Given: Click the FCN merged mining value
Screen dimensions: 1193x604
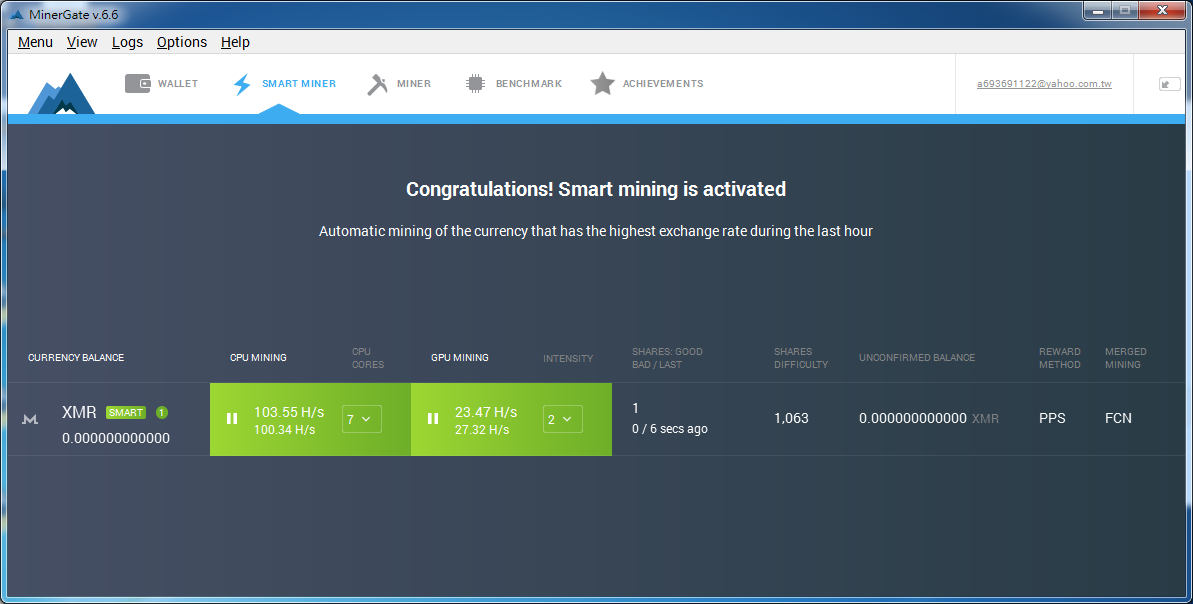Looking at the screenshot, I should point(1118,418).
